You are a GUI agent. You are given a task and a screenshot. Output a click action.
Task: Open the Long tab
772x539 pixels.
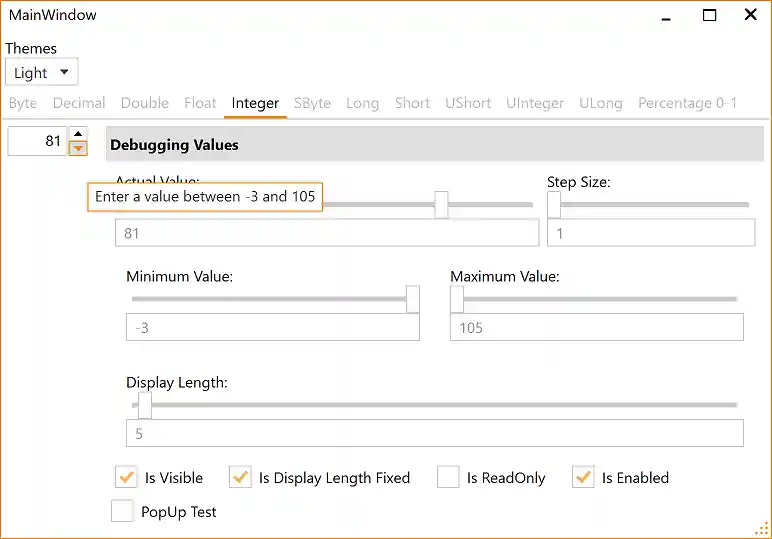362,103
